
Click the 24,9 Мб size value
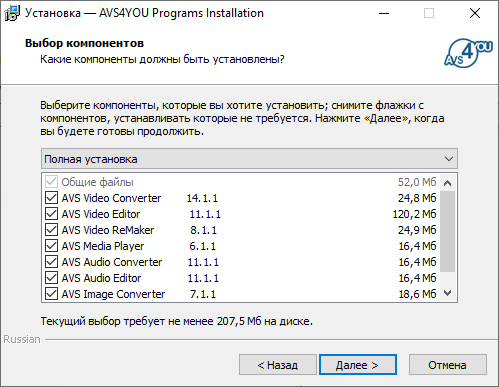point(417,230)
